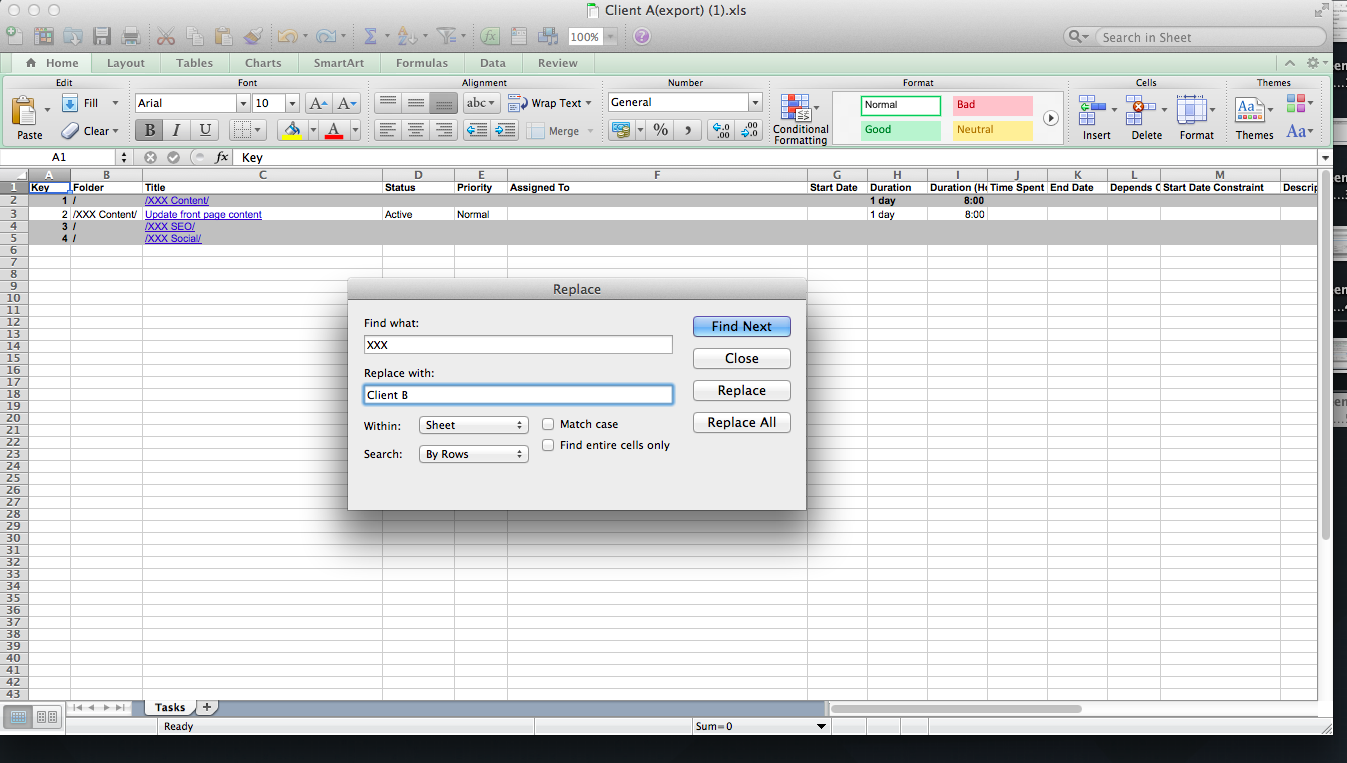Viewport: 1347px width, 763px height.
Task: Toggle the Bold formatting button
Action: point(149,130)
